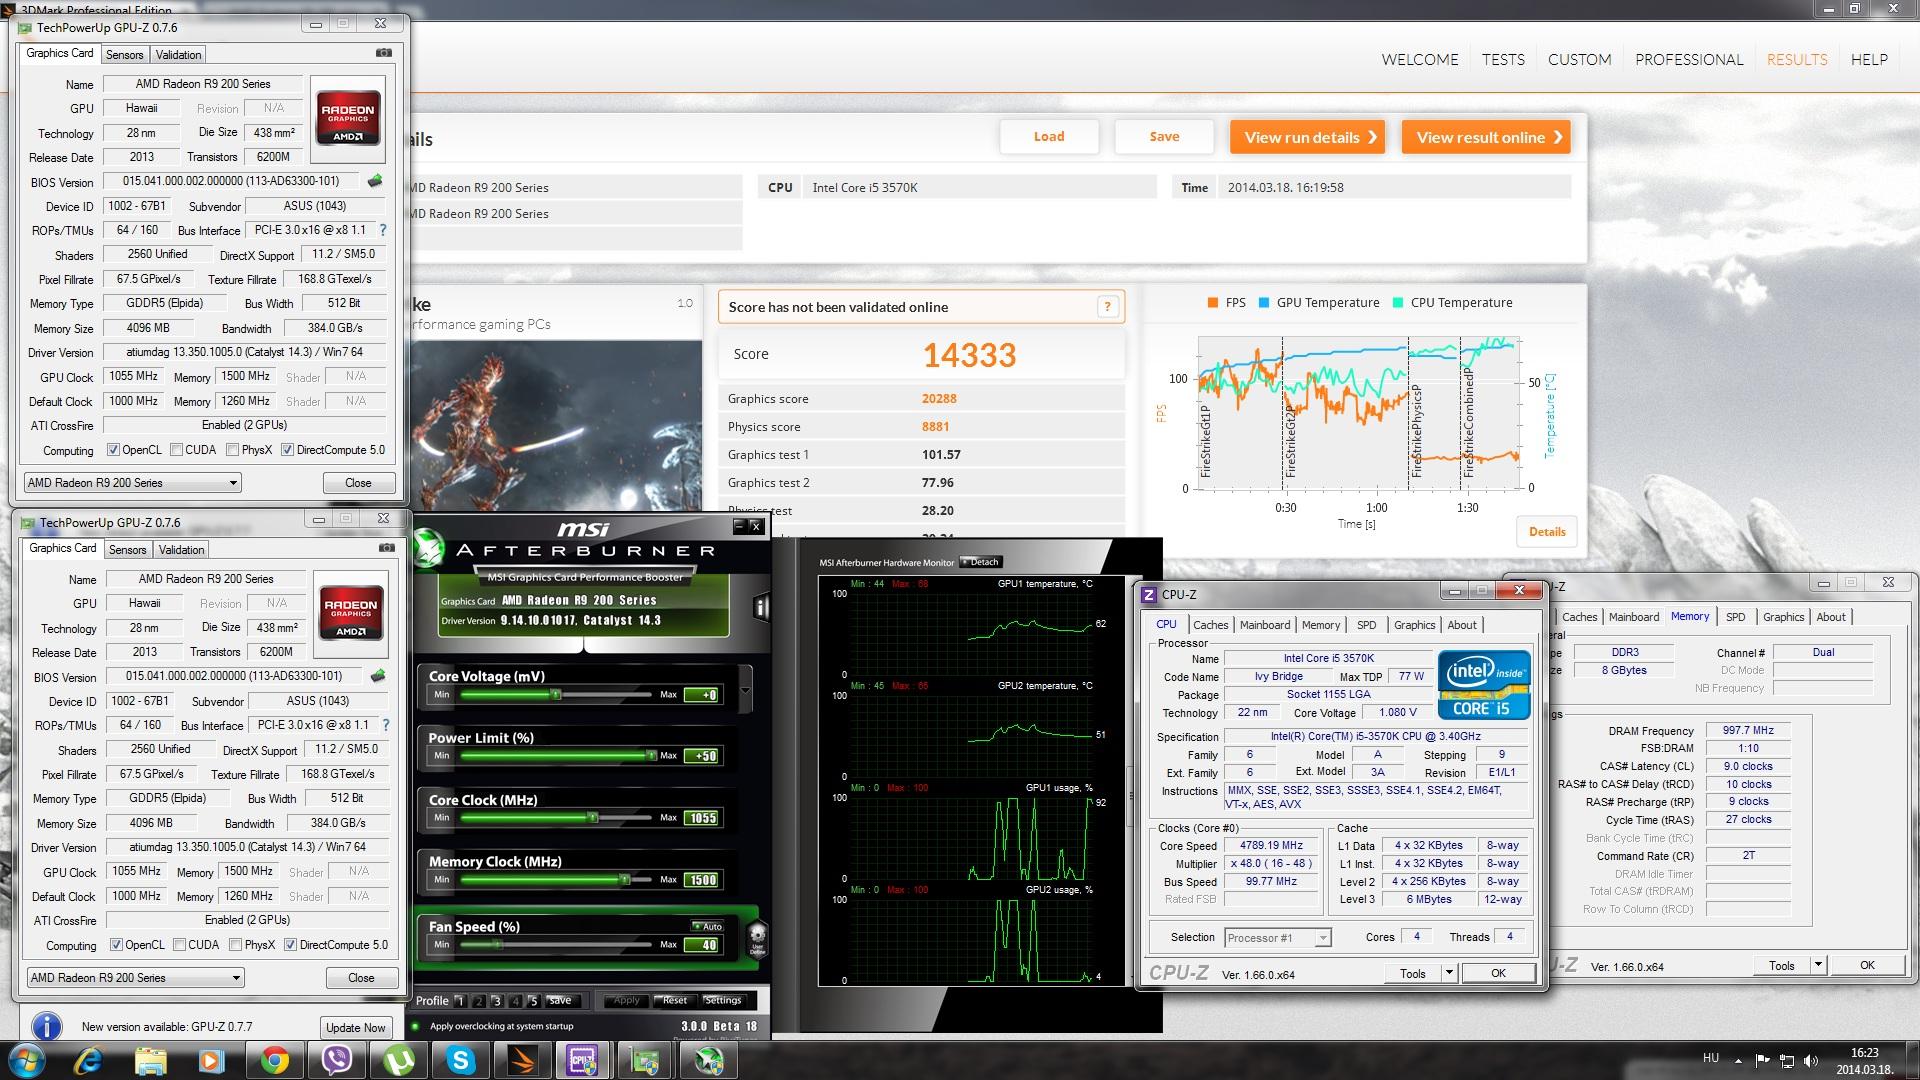
Task: Switch to Validation tab in bottom GPU-Z
Action: (182, 549)
